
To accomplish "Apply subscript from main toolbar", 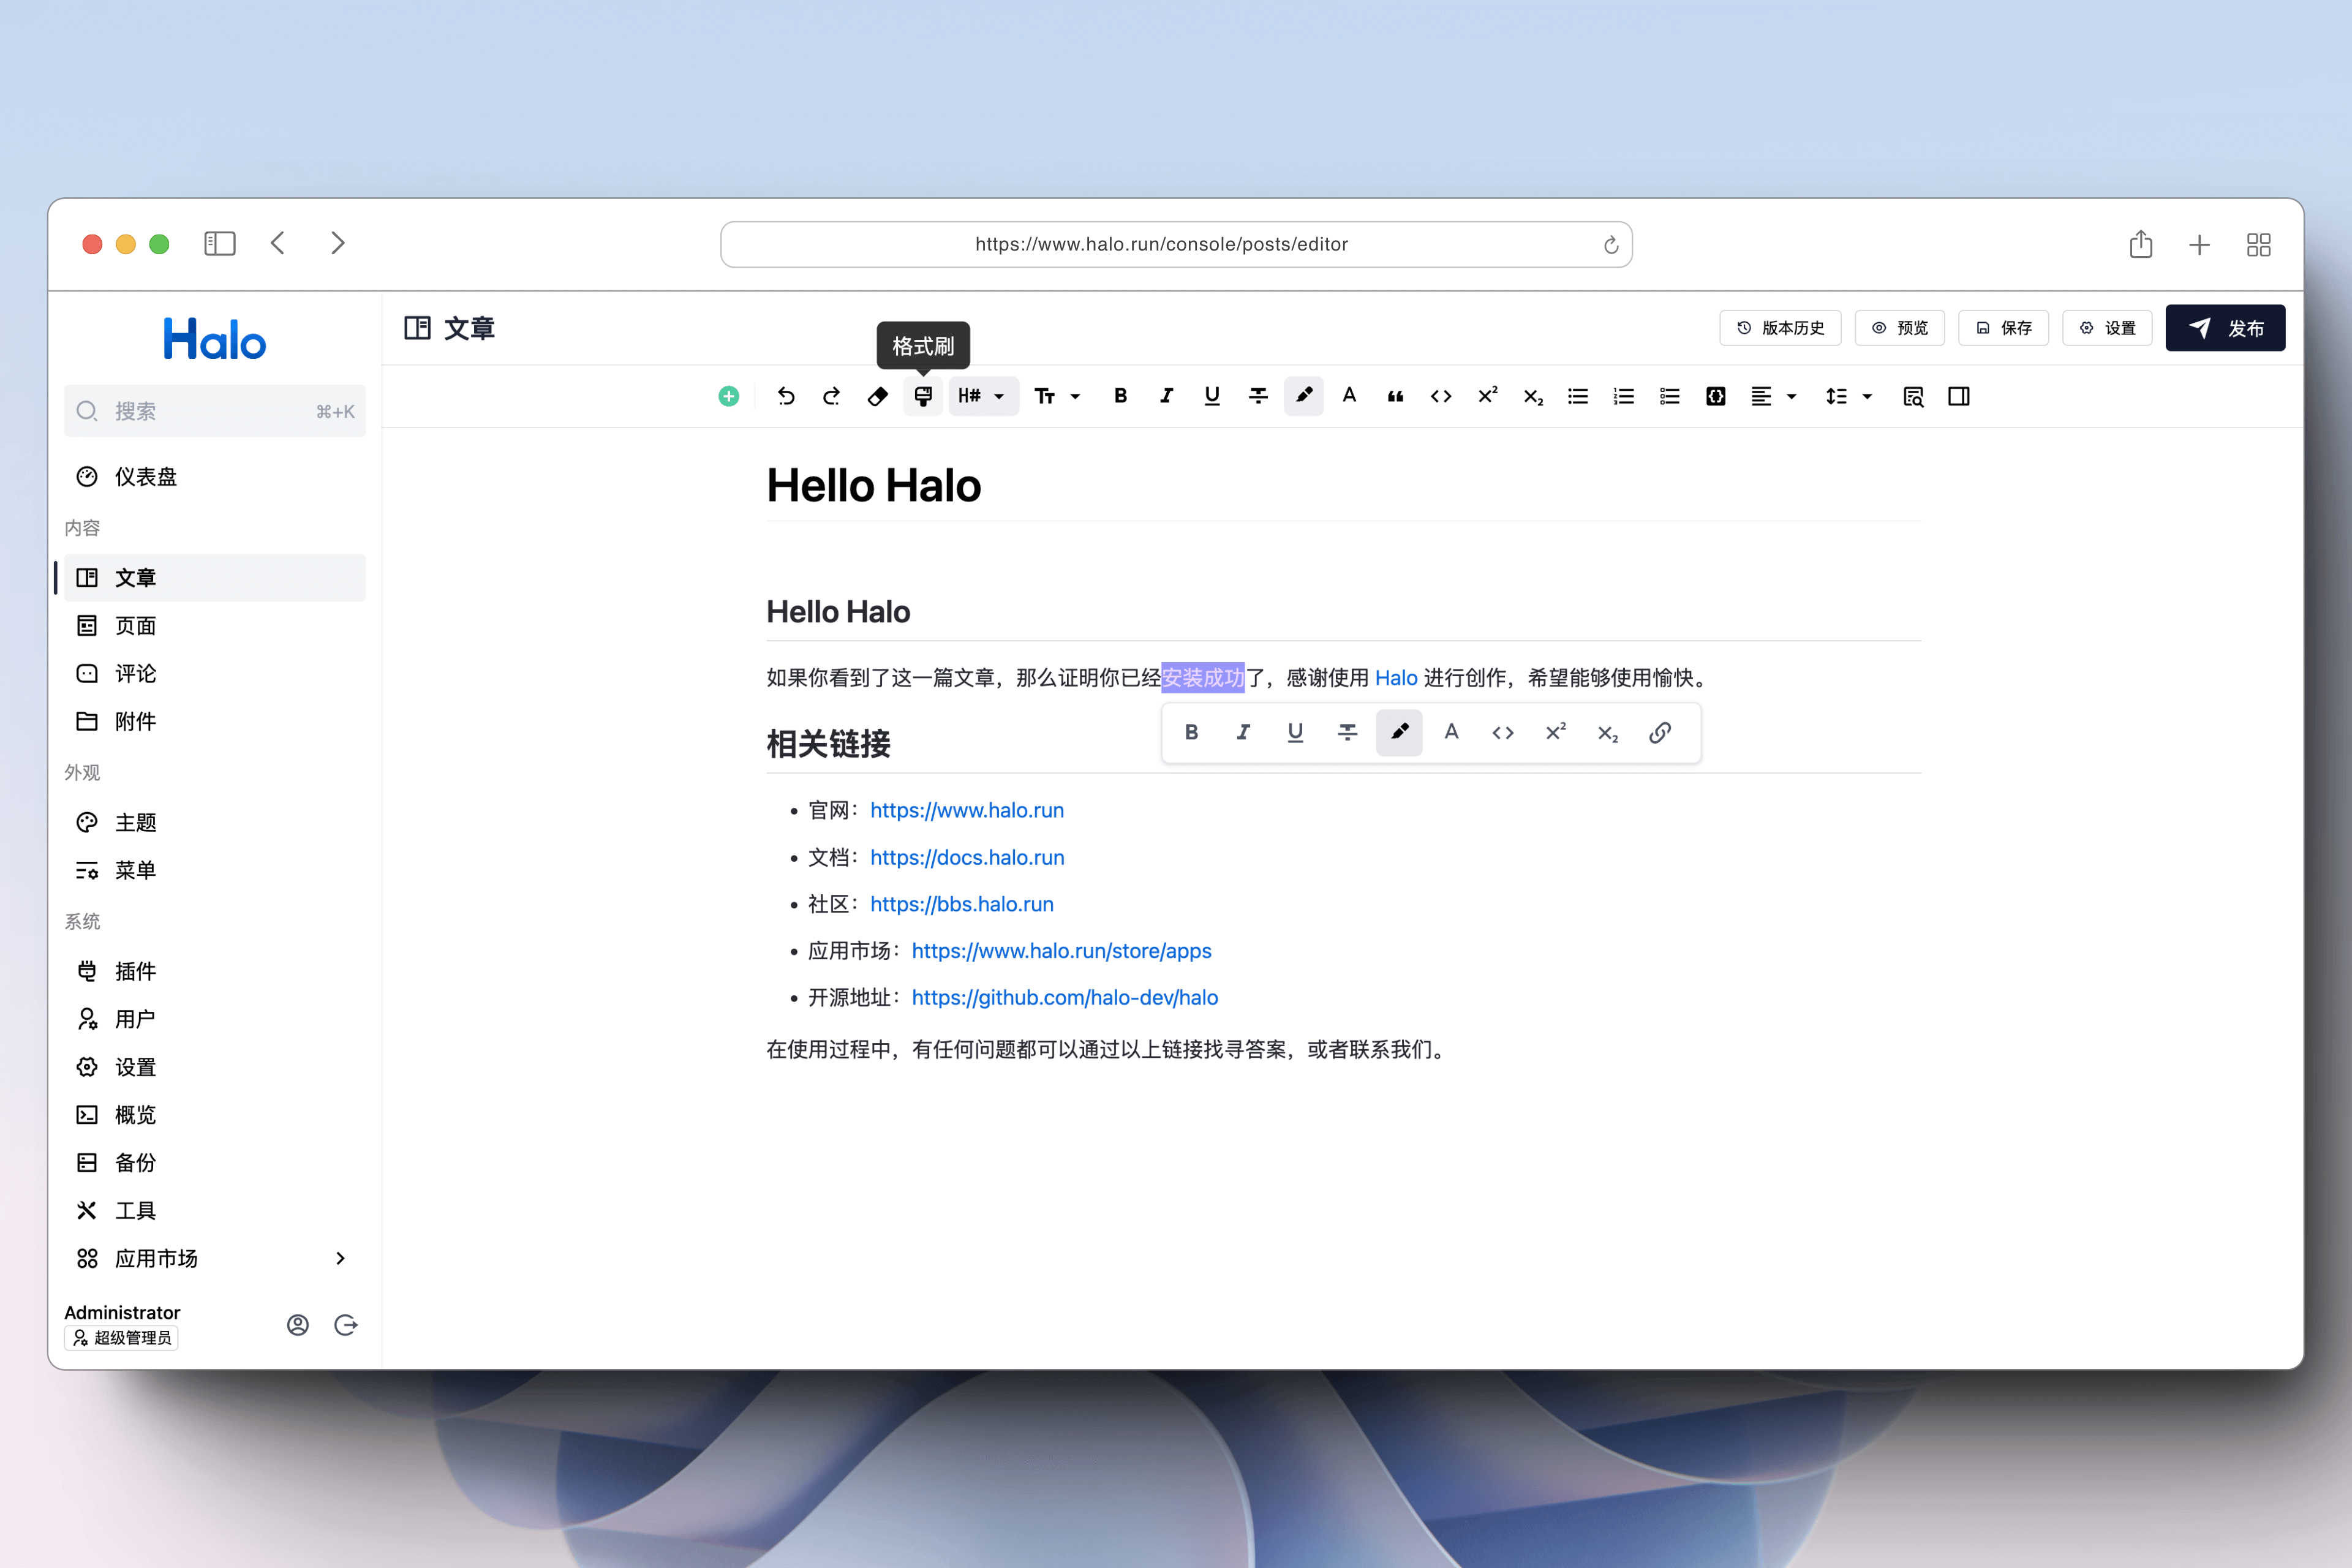I will [x=1533, y=396].
